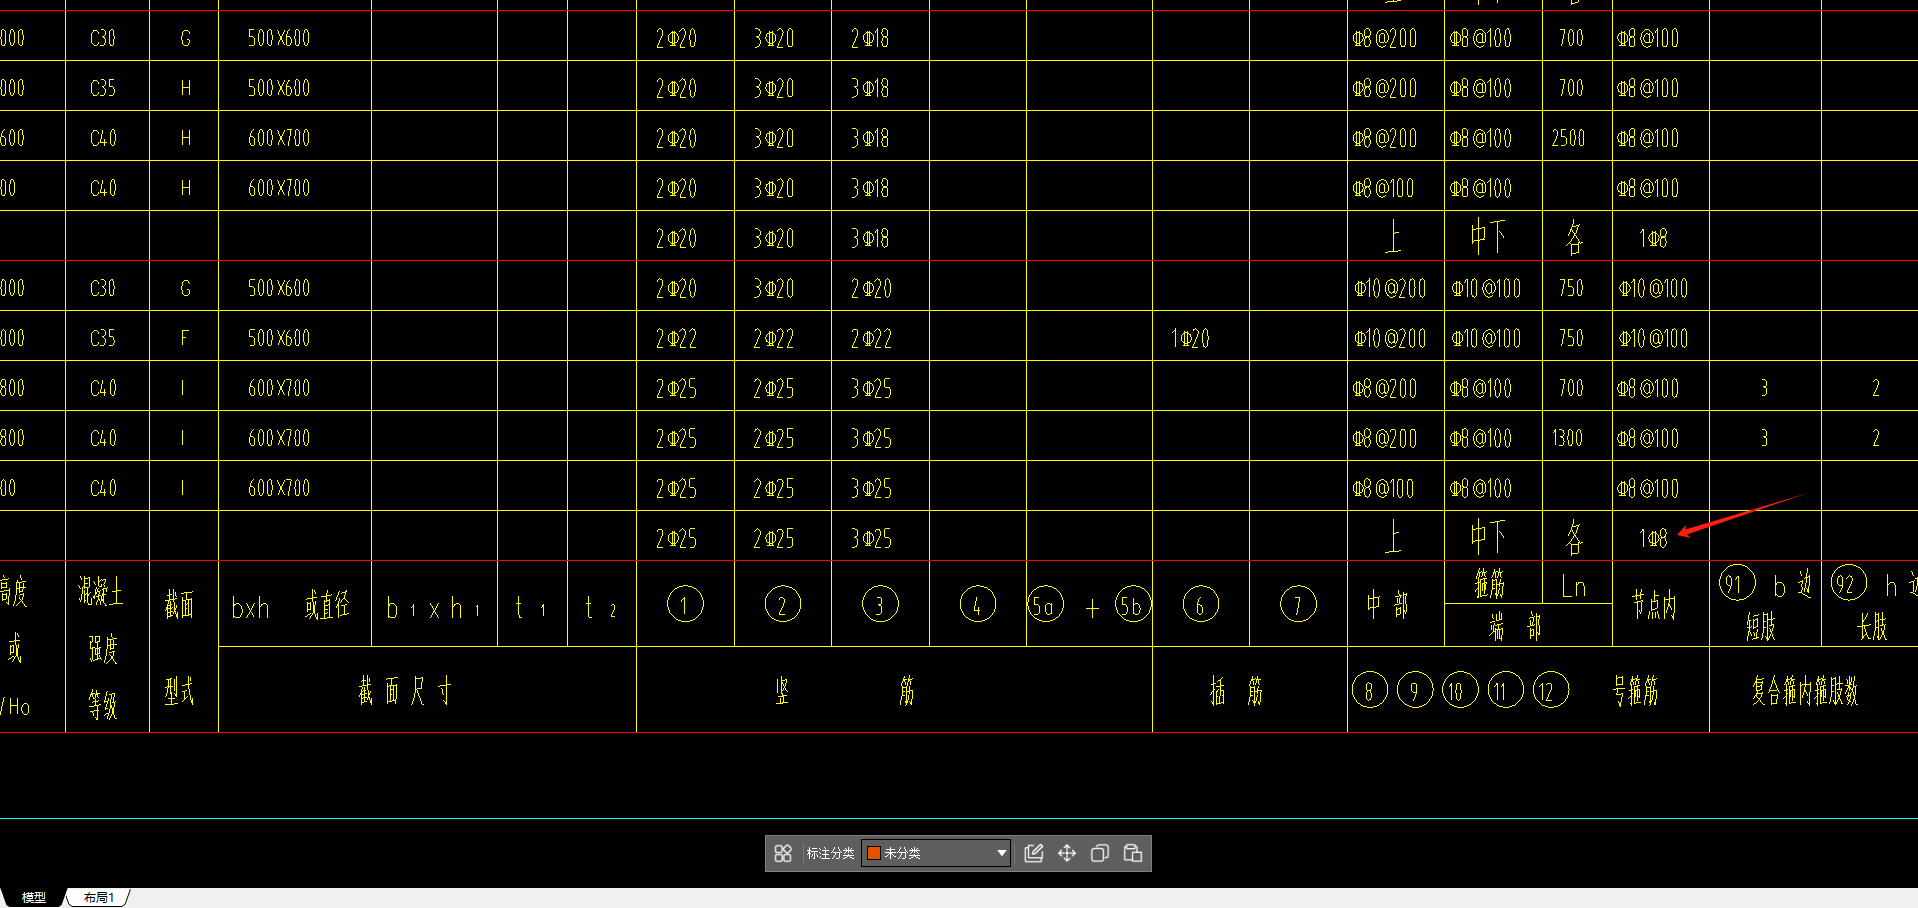Open the 未分类 category dropdown

[937, 853]
